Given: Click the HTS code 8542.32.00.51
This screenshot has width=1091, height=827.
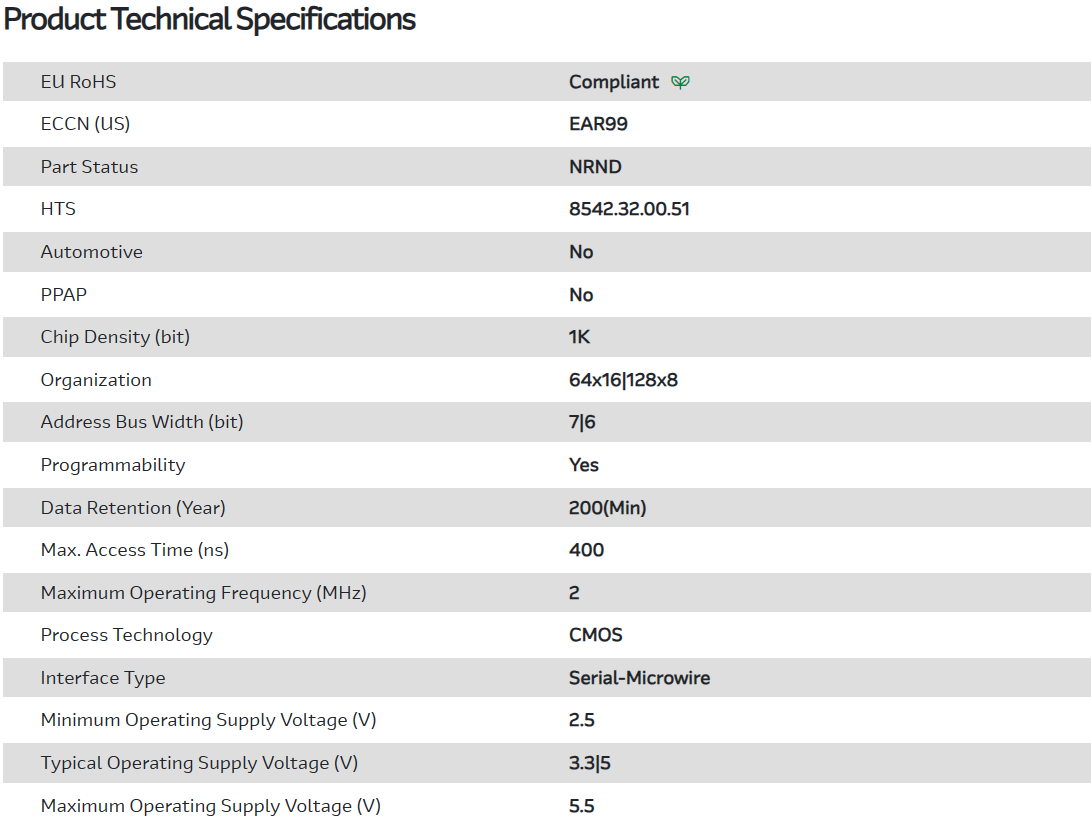Looking at the screenshot, I should coord(629,209).
